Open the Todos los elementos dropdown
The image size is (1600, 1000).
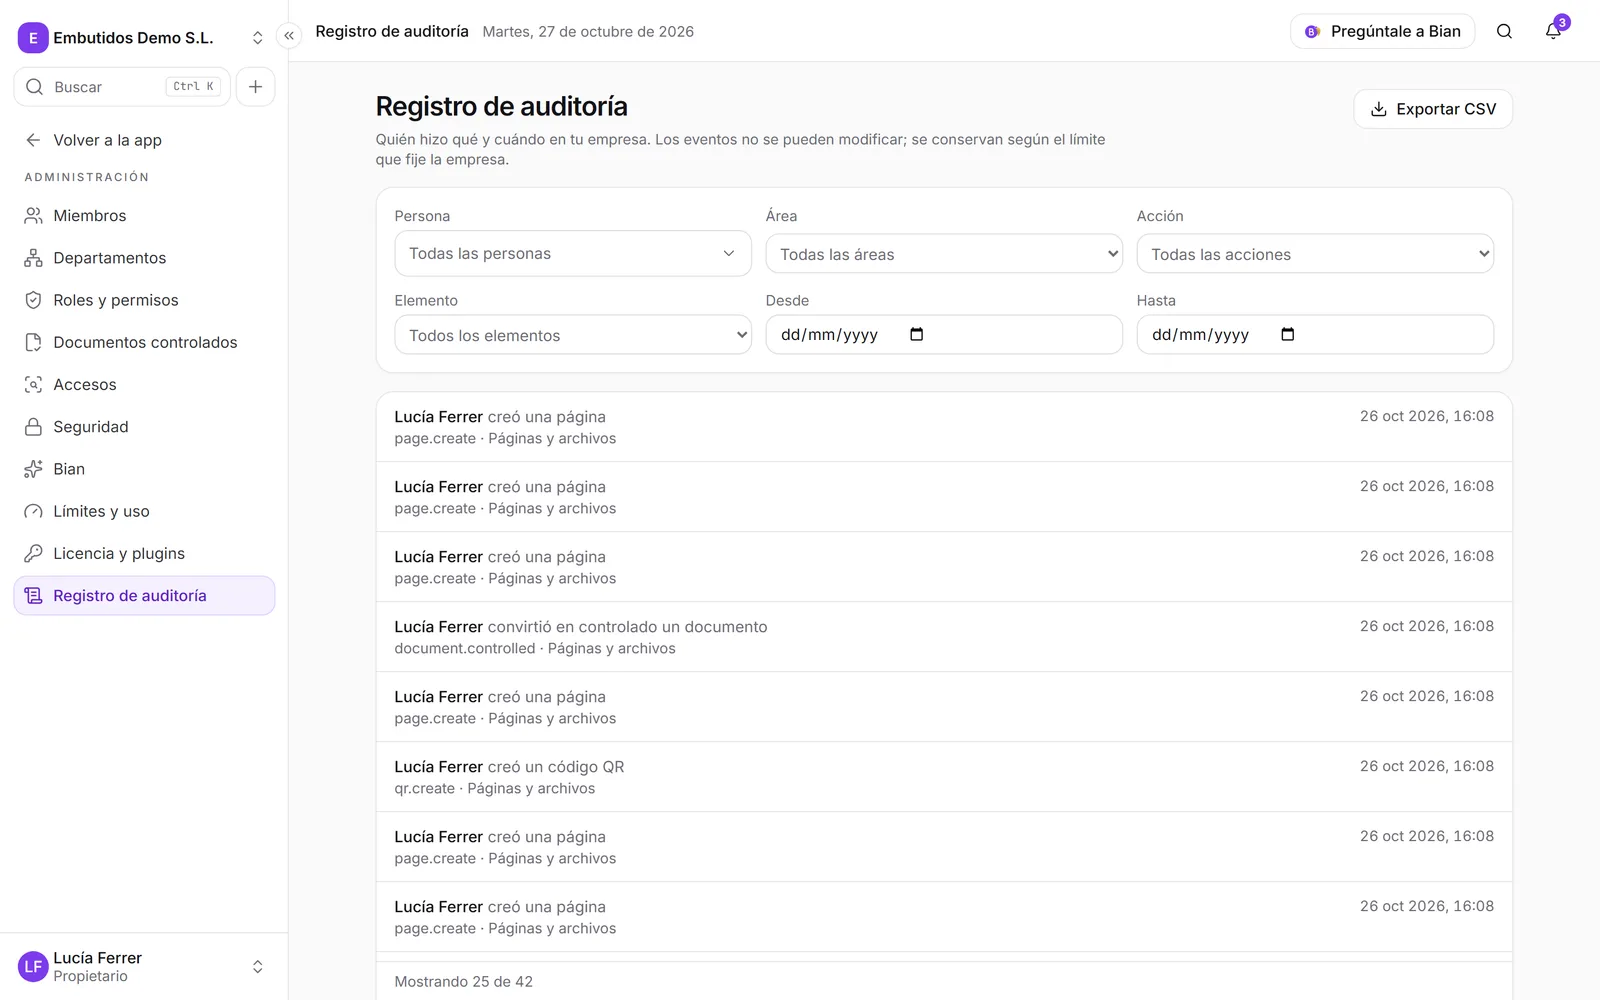click(x=573, y=335)
